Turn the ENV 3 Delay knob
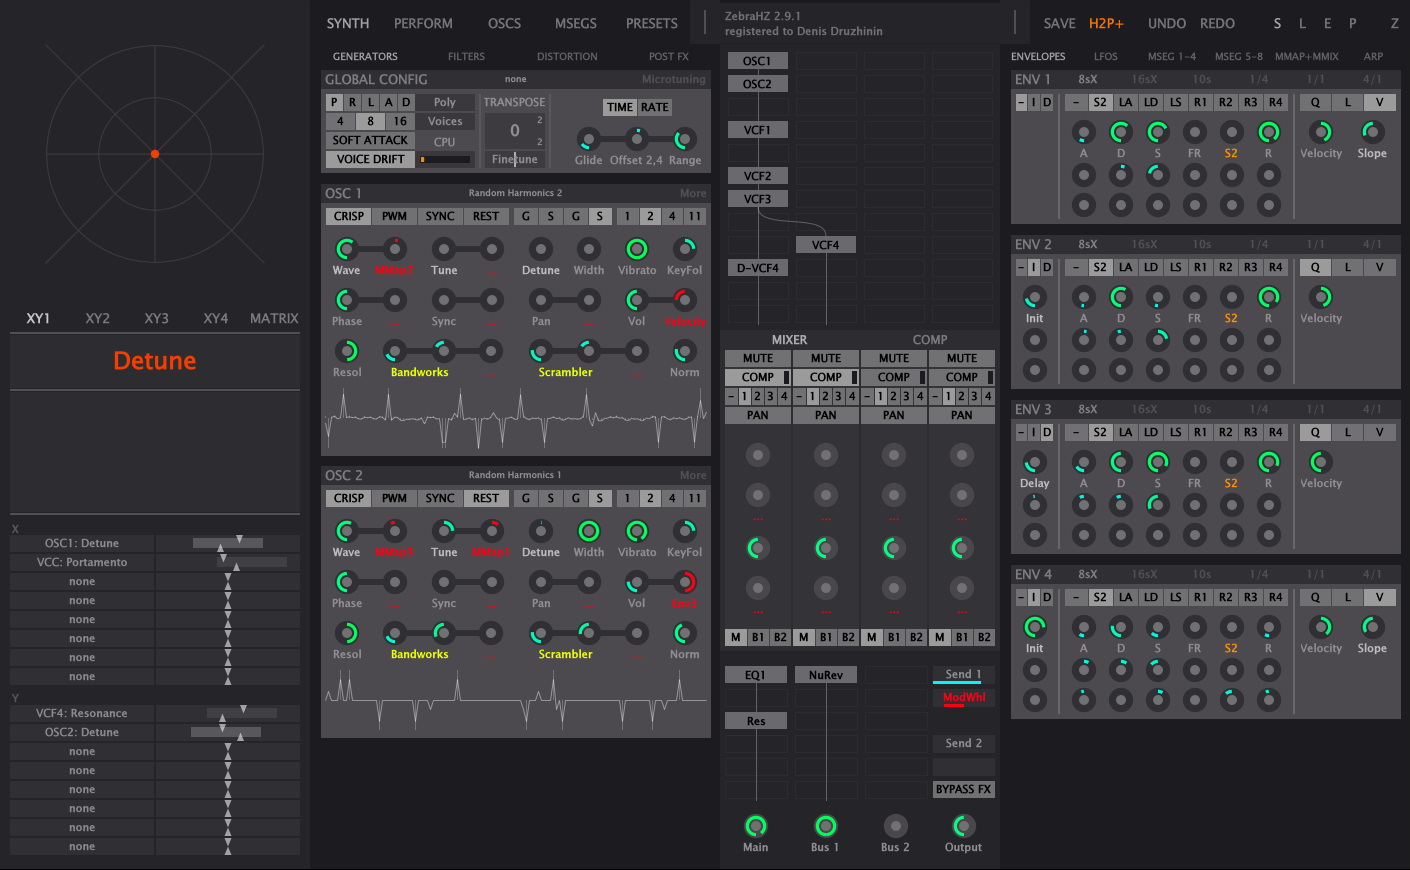Image resolution: width=1410 pixels, height=870 pixels. pyautogui.click(x=1034, y=462)
